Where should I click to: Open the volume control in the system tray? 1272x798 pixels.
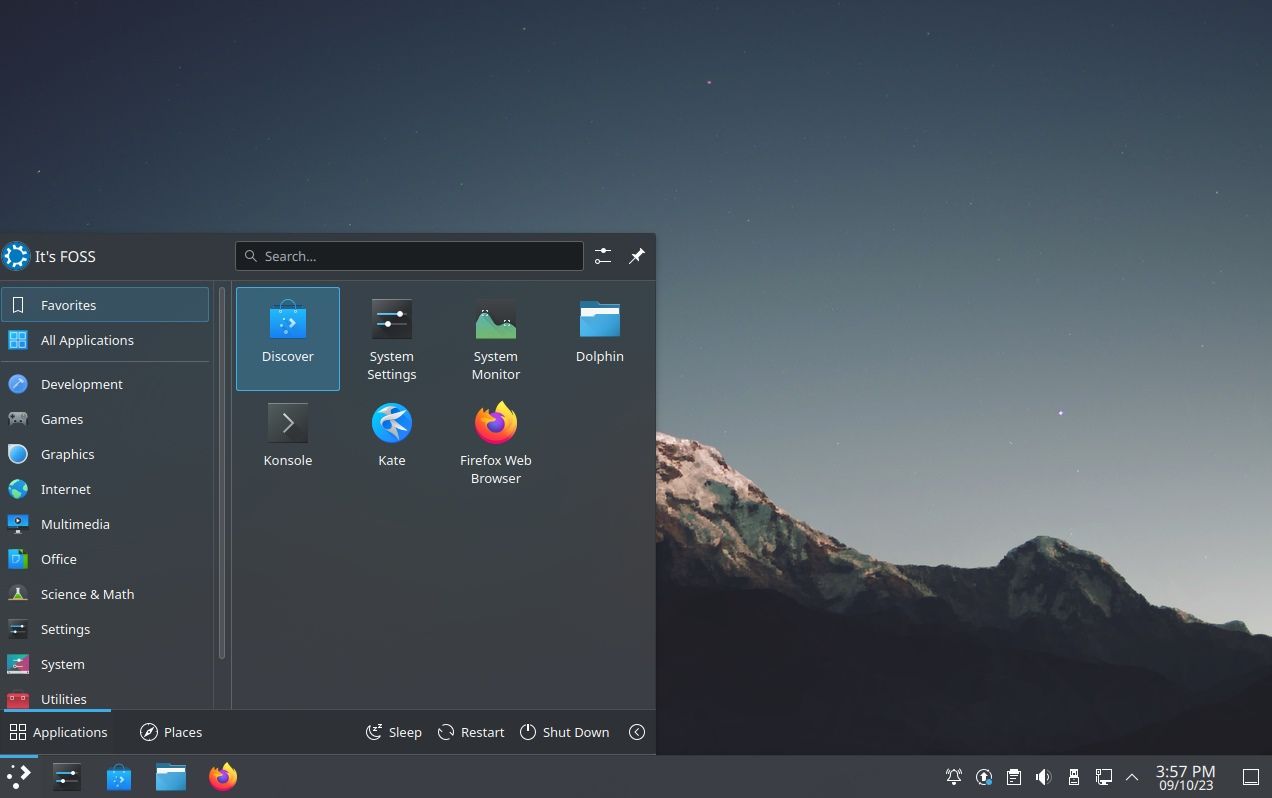coord(1043,776)
